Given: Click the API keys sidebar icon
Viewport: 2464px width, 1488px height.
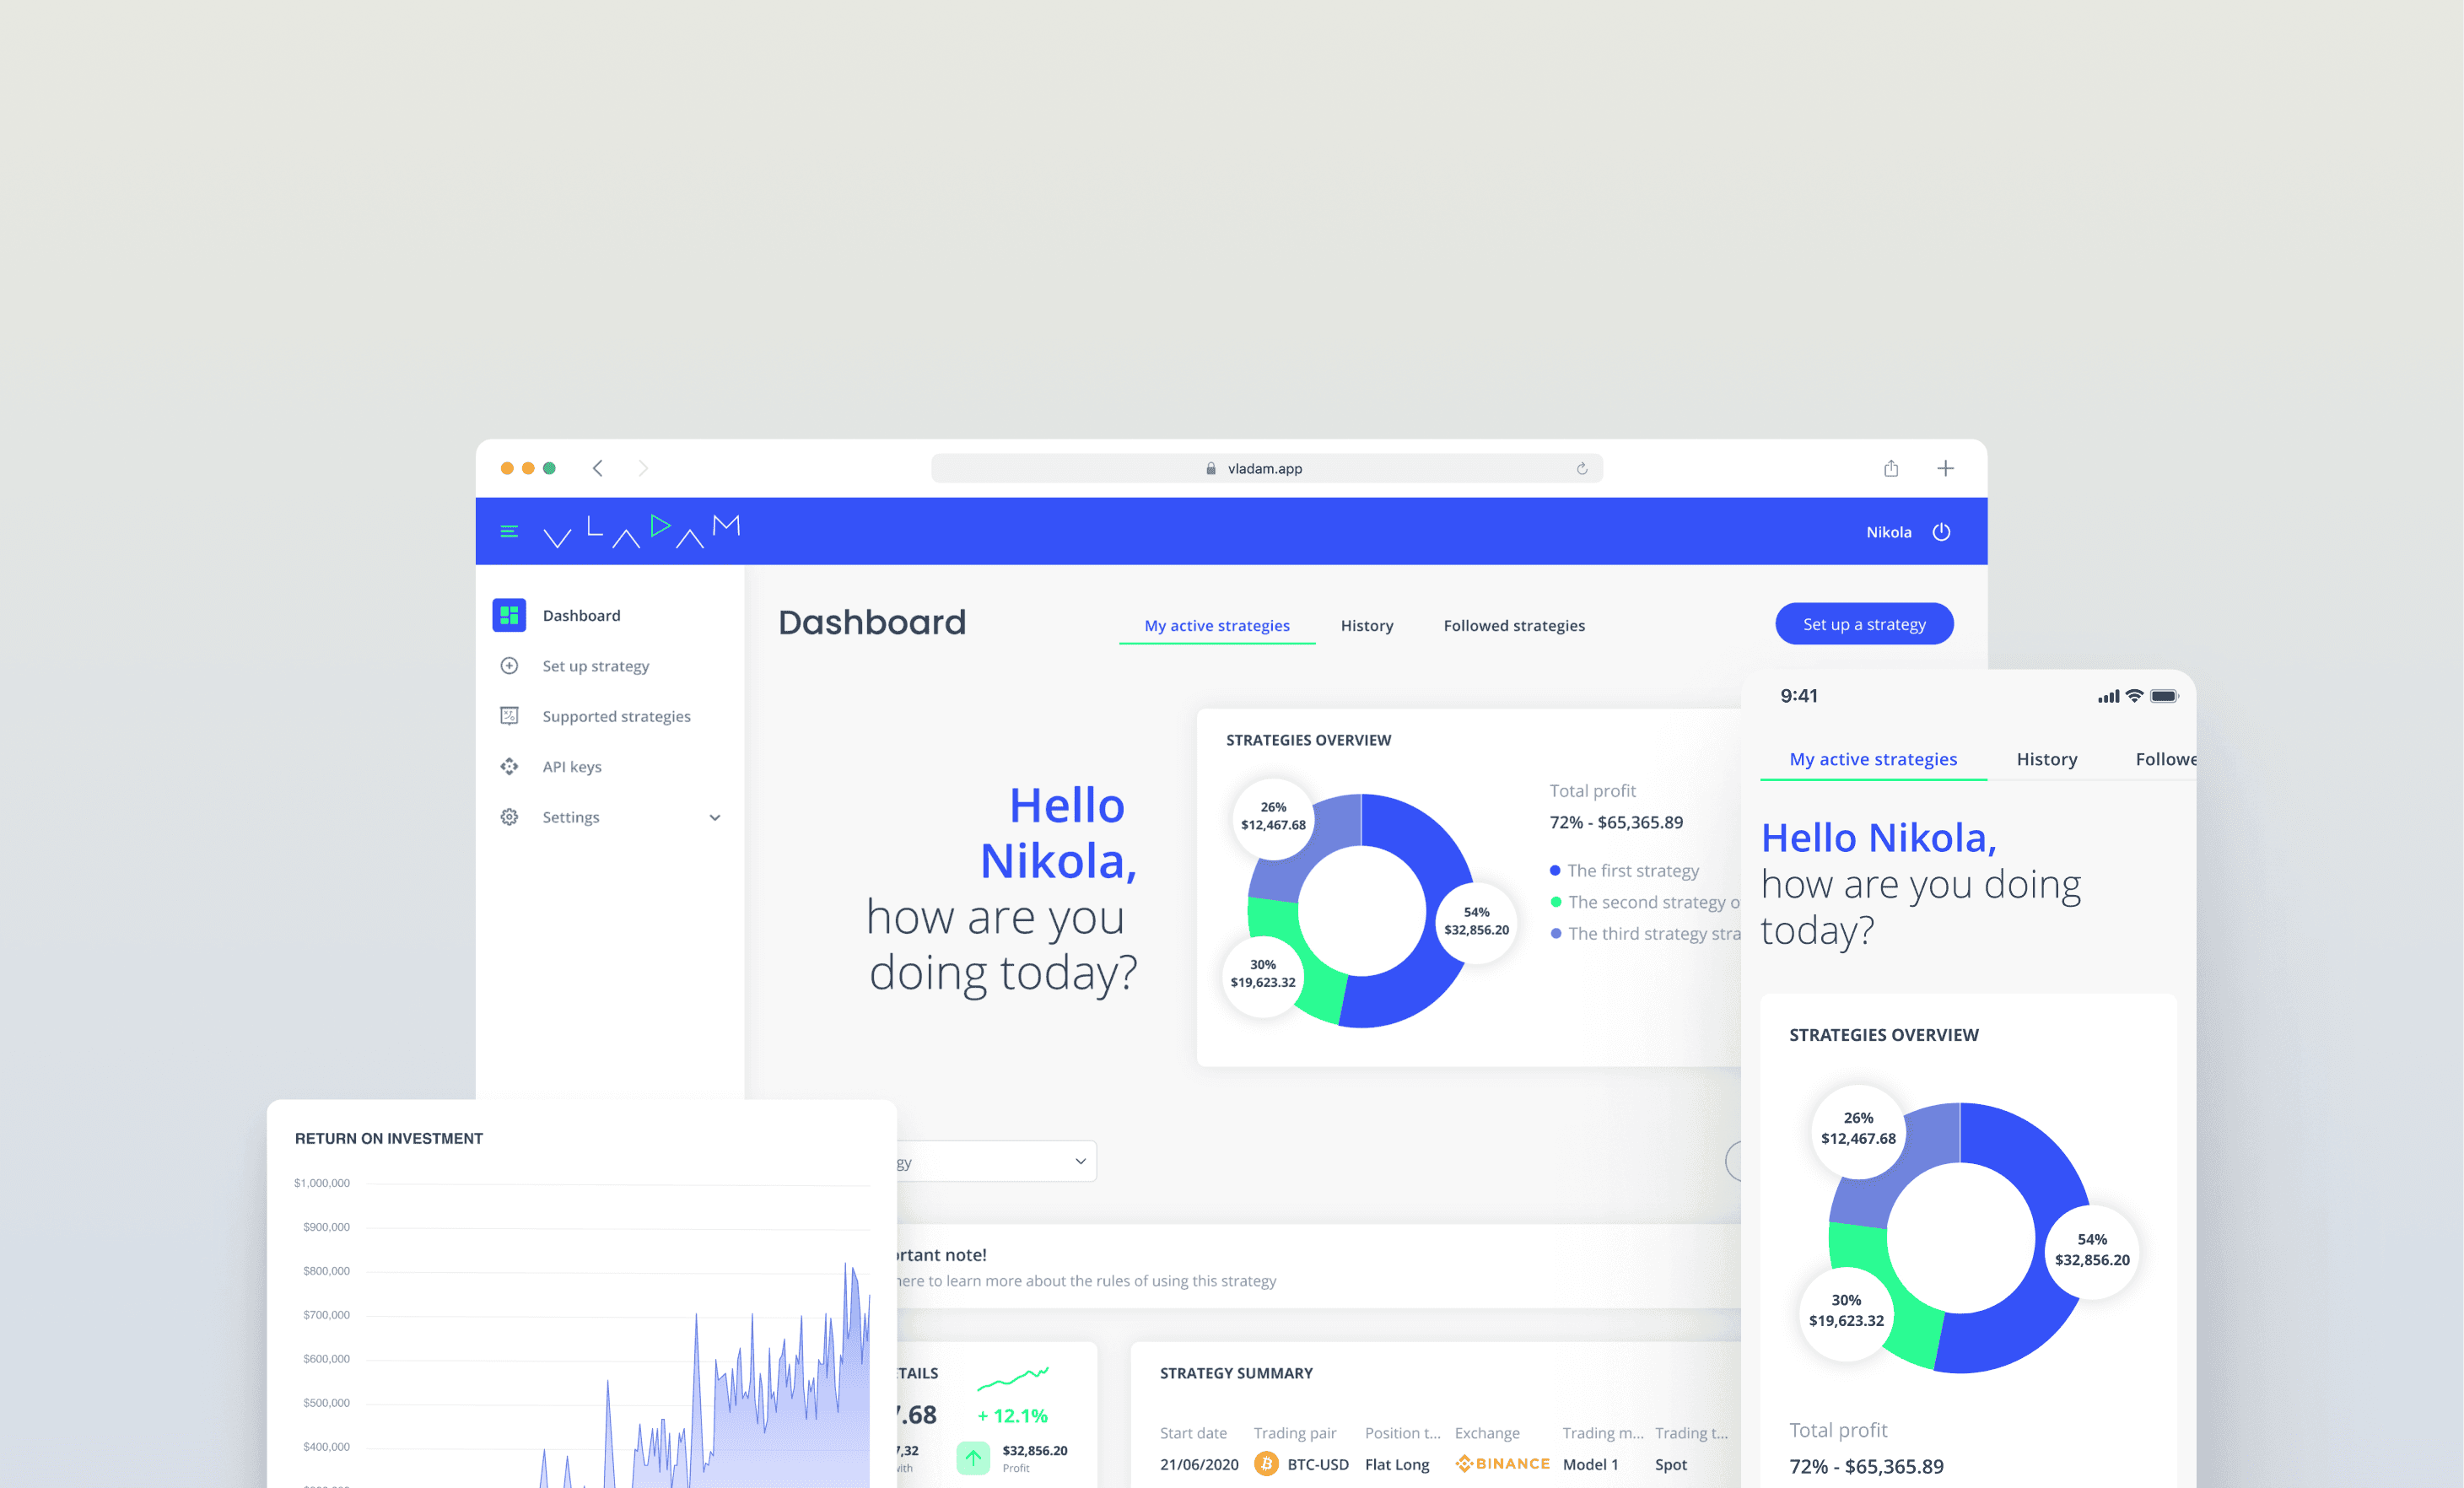Looking at the screenshot, I should pyautogui.click(x=509, y=766).
